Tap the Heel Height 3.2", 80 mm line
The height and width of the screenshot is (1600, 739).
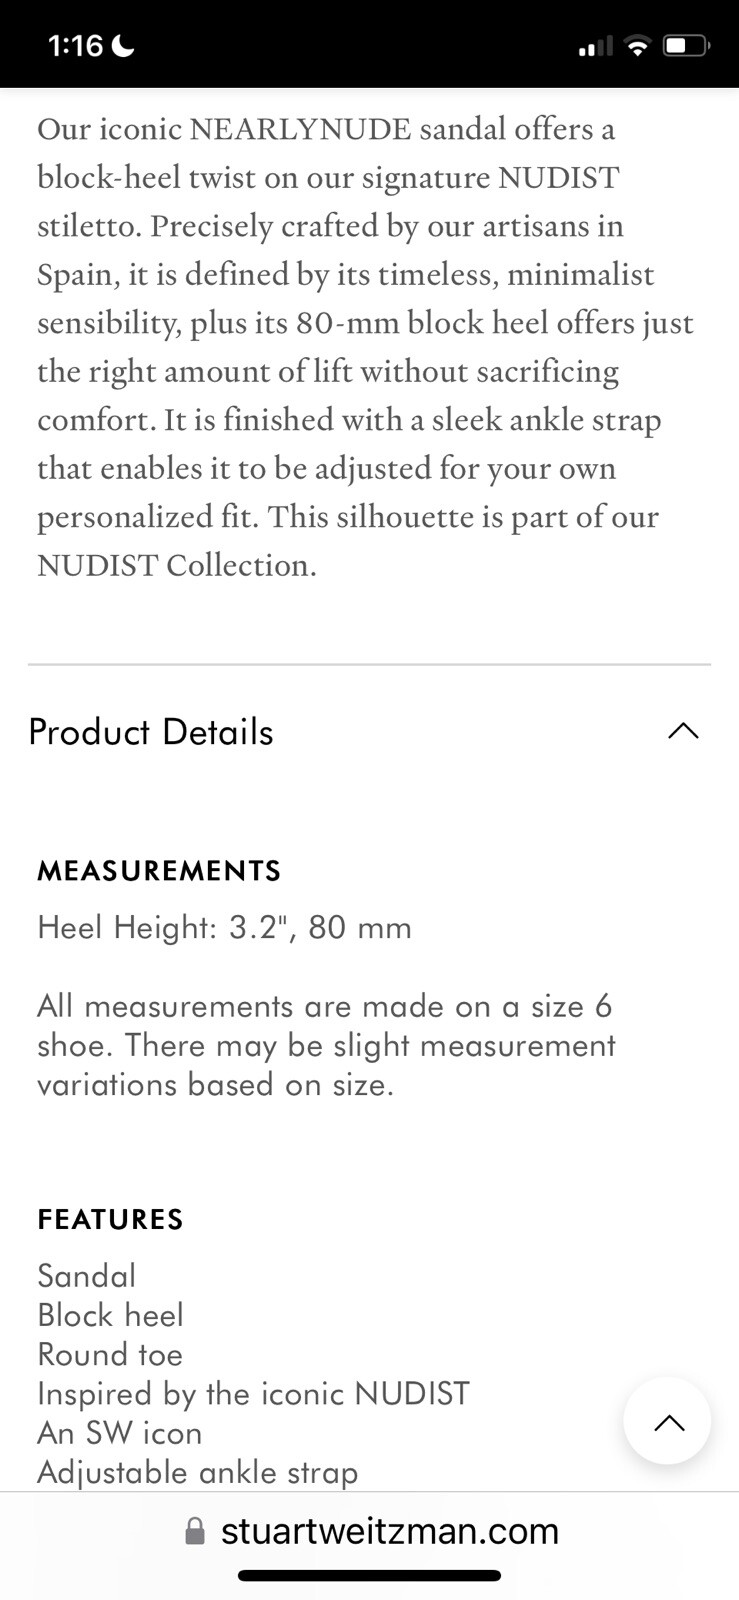tap(224, 928)
